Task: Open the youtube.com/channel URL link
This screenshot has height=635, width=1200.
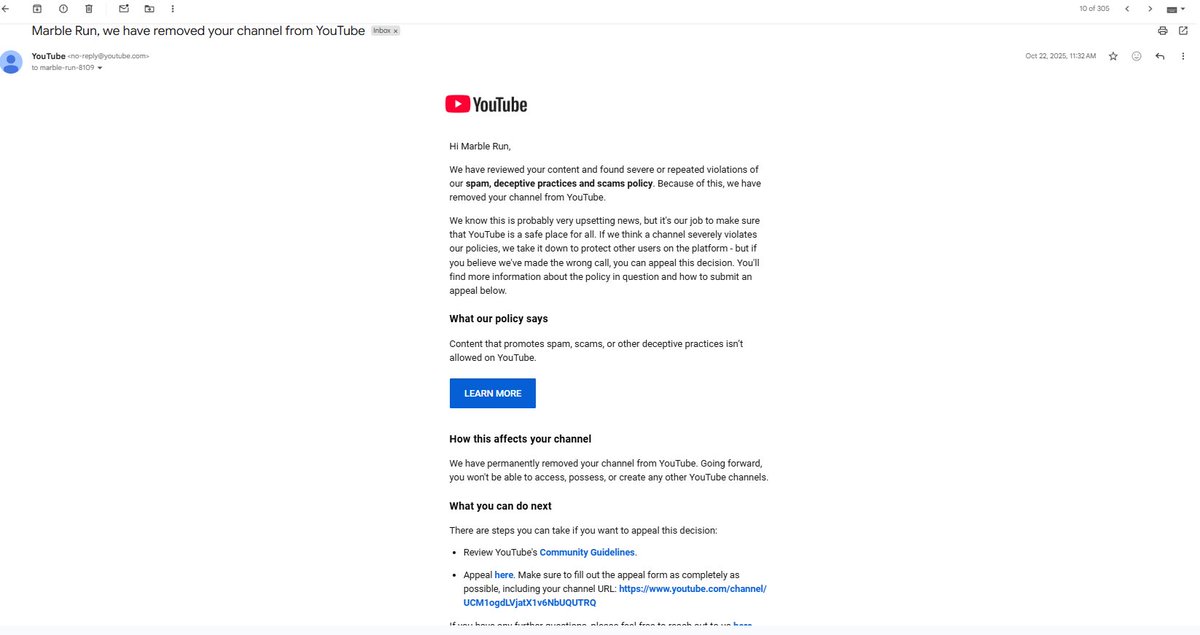Action: click(x=615, y=596)
